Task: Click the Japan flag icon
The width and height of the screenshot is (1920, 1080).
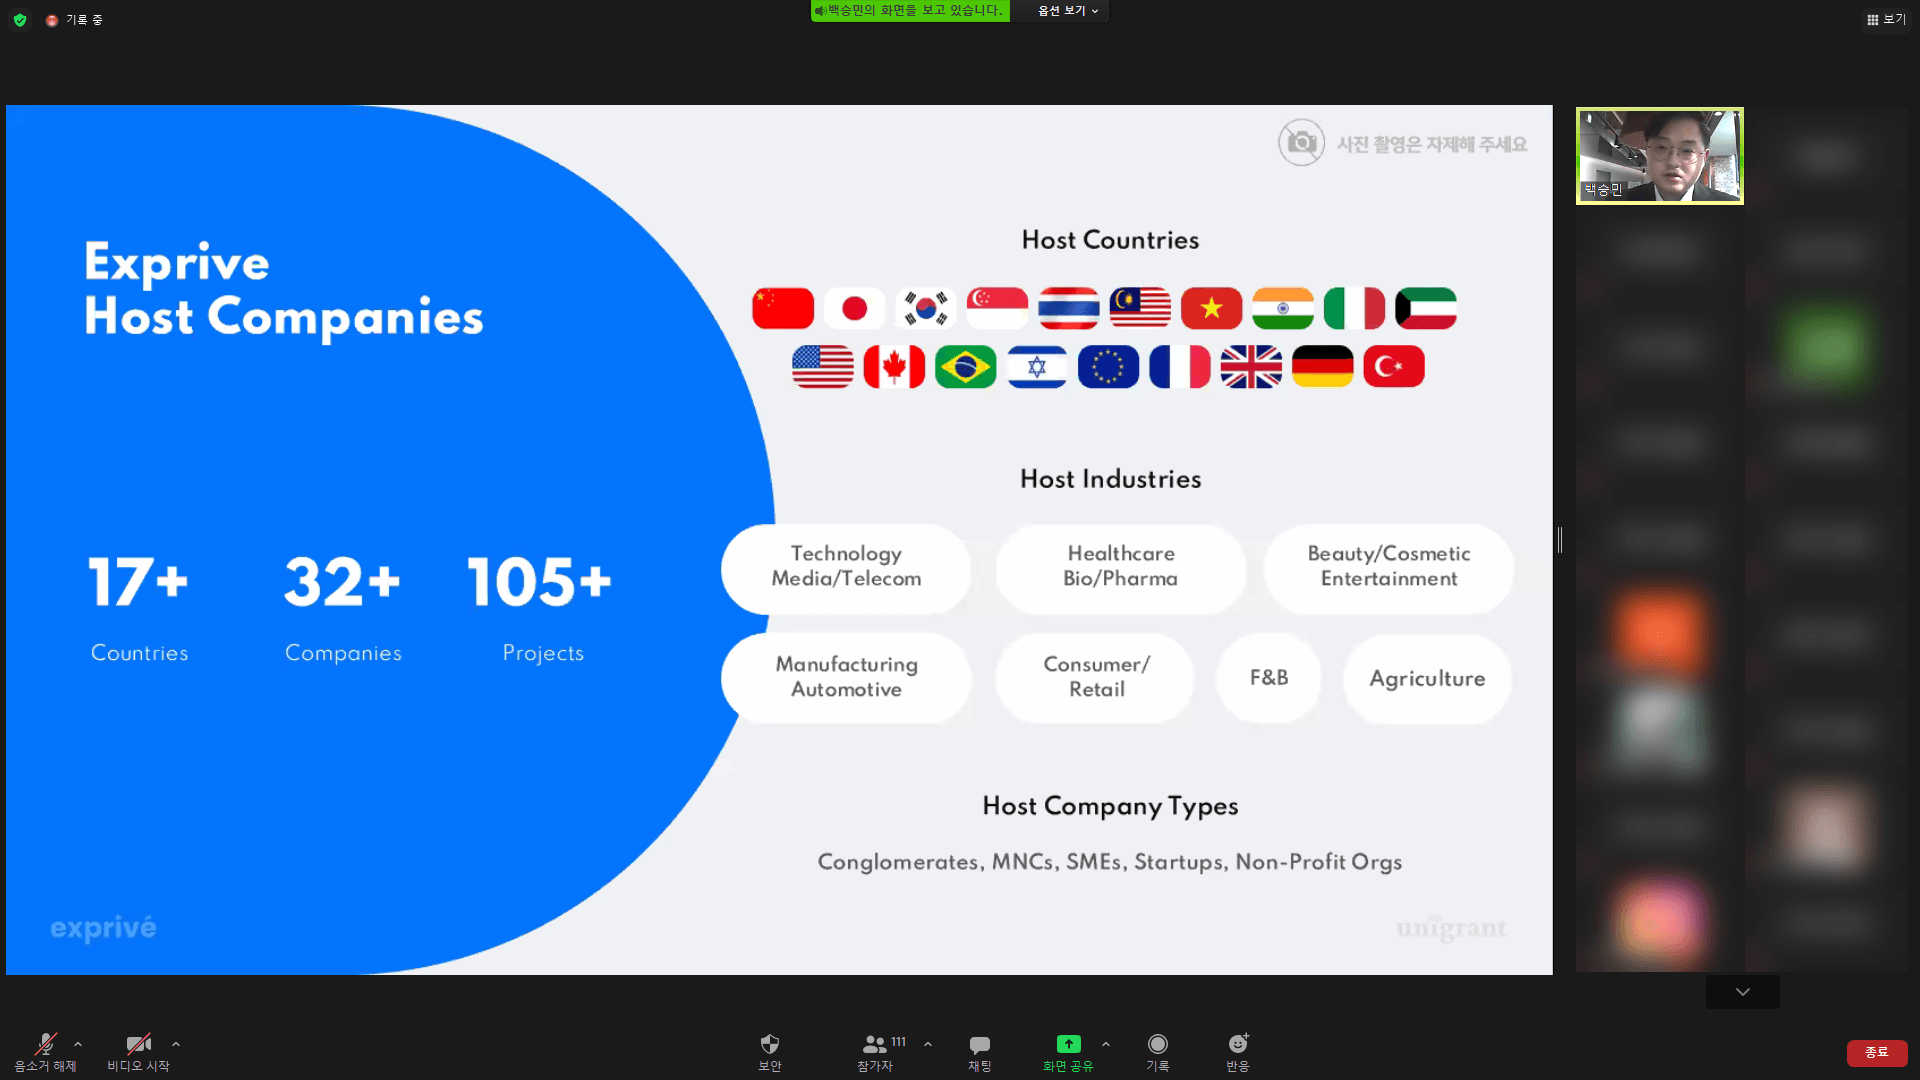Action: pyautogui.click(x=855, y=308)
